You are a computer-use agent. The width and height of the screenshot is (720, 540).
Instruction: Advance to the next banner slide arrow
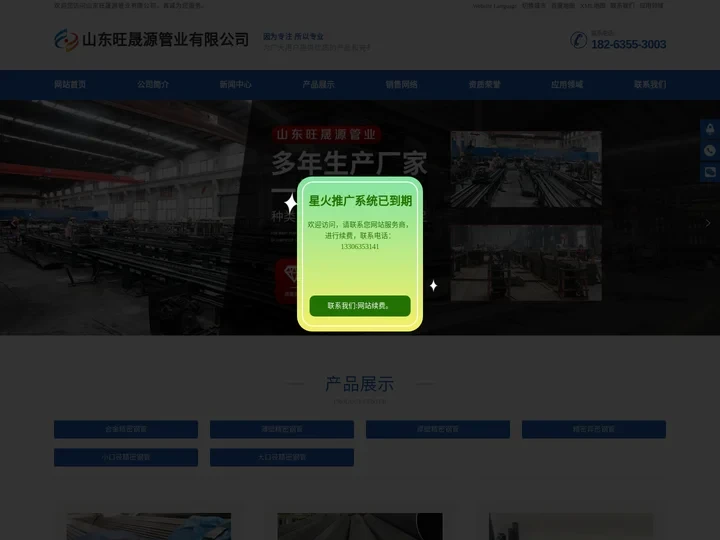708,223
